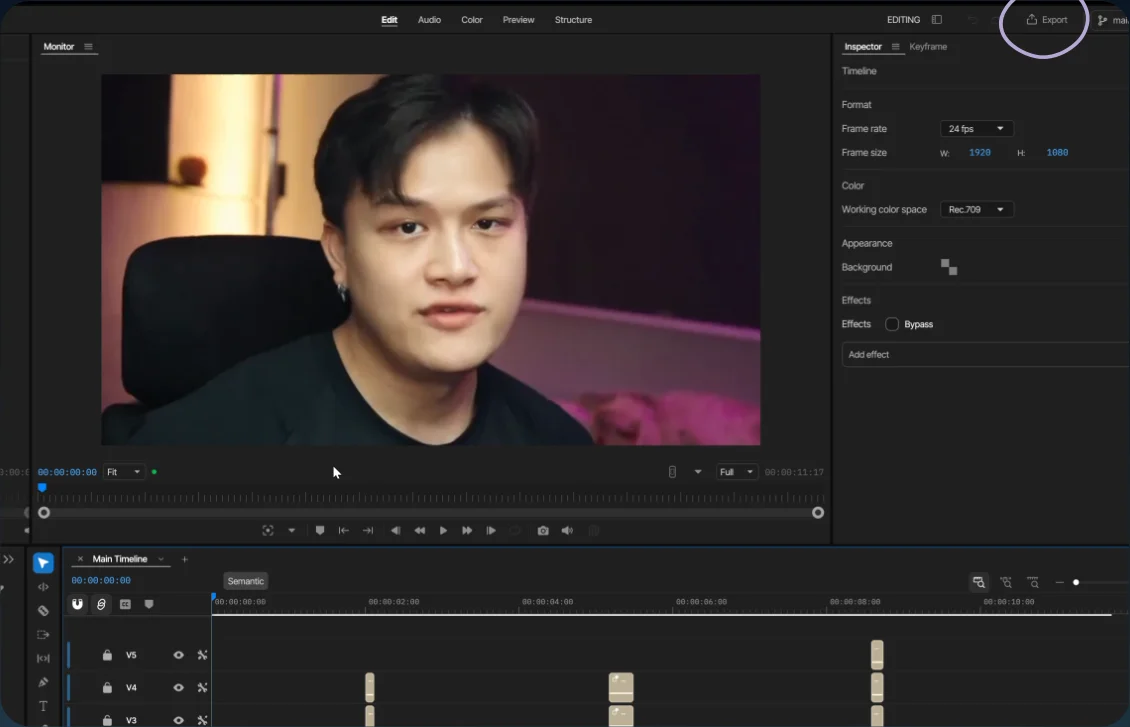Click the Add effect field
Viewport: 1130px width, 727px height.
986,354
